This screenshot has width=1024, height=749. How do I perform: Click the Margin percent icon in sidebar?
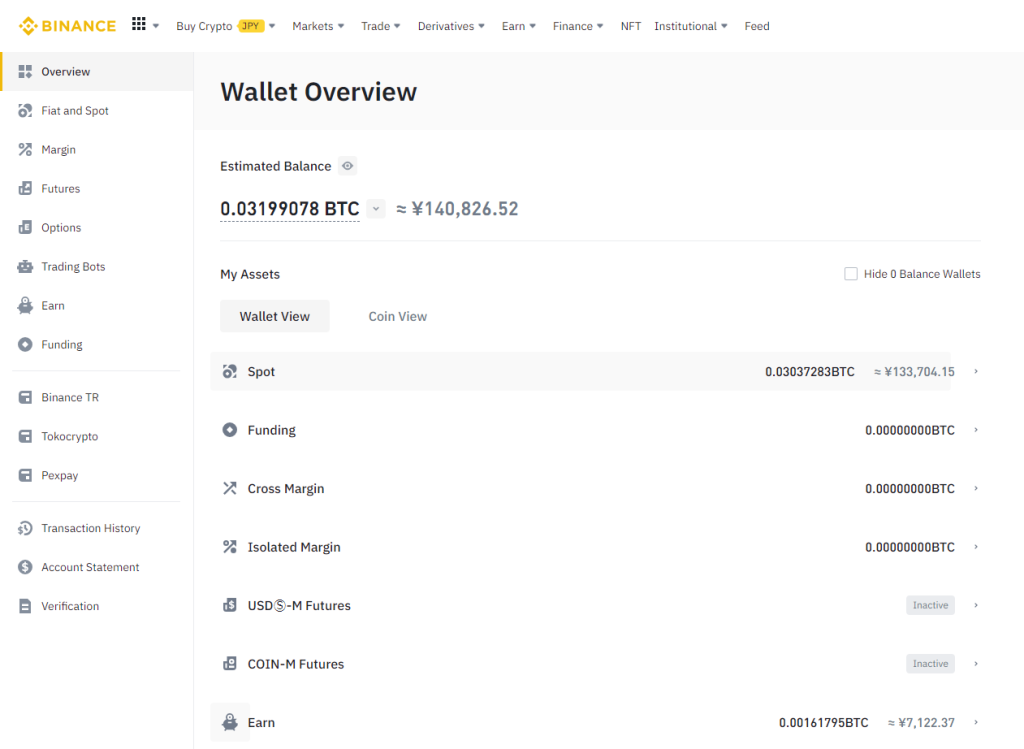pos(26,150)
